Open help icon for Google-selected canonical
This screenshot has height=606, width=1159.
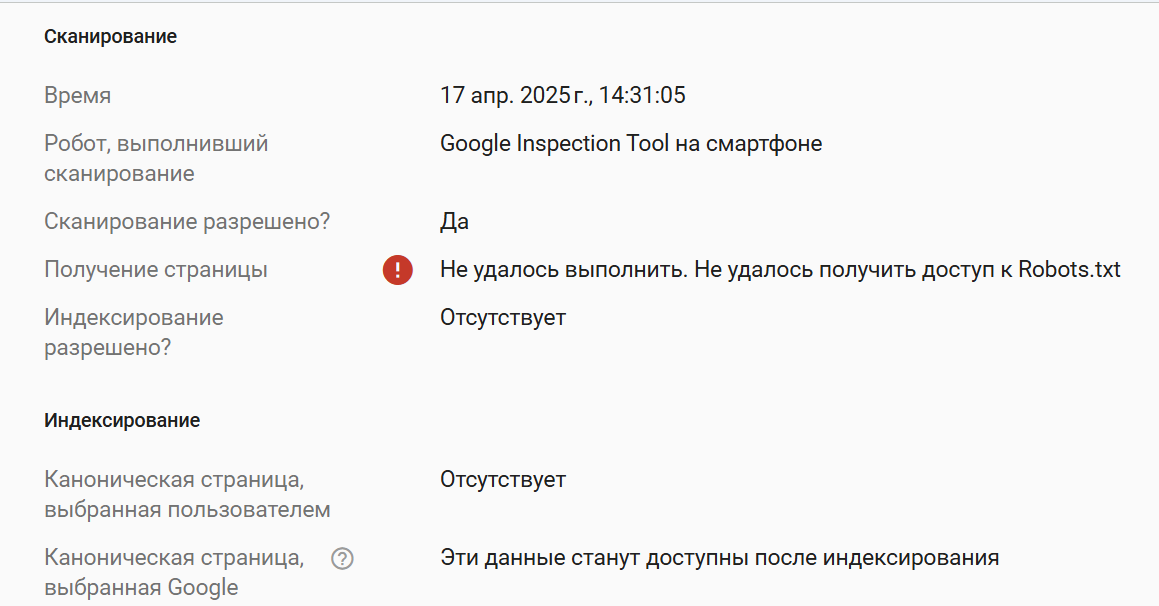point(342,559)
